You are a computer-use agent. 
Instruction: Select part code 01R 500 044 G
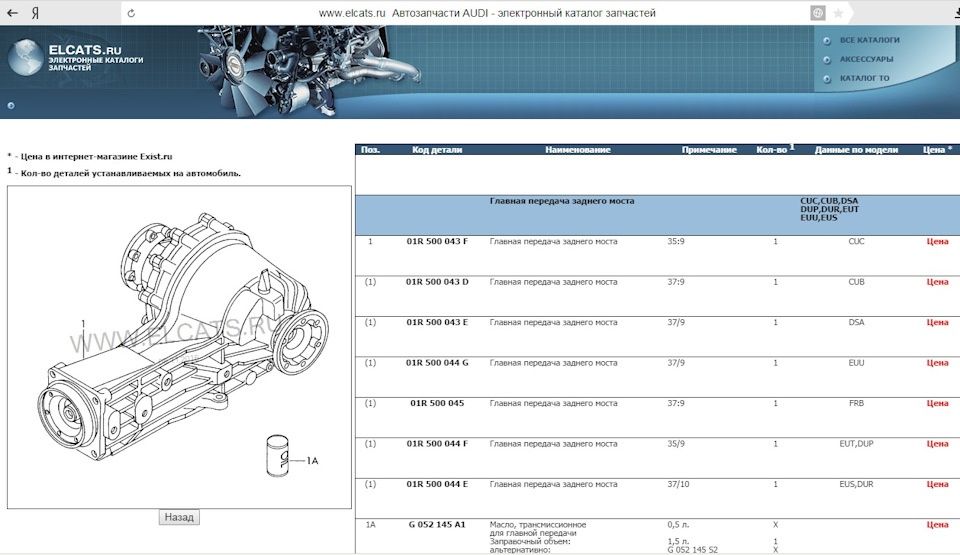[437, 363]
